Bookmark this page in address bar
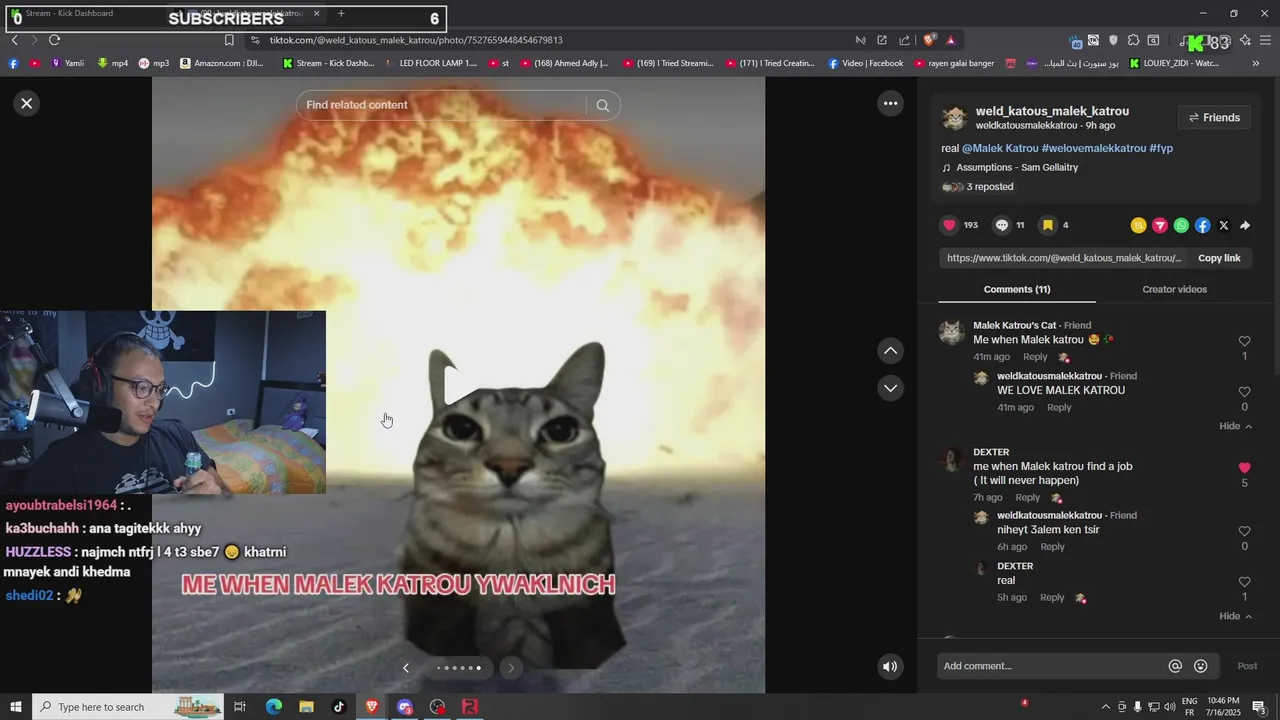This screenshot has width=1280, height=720. (x=229, y=40)
